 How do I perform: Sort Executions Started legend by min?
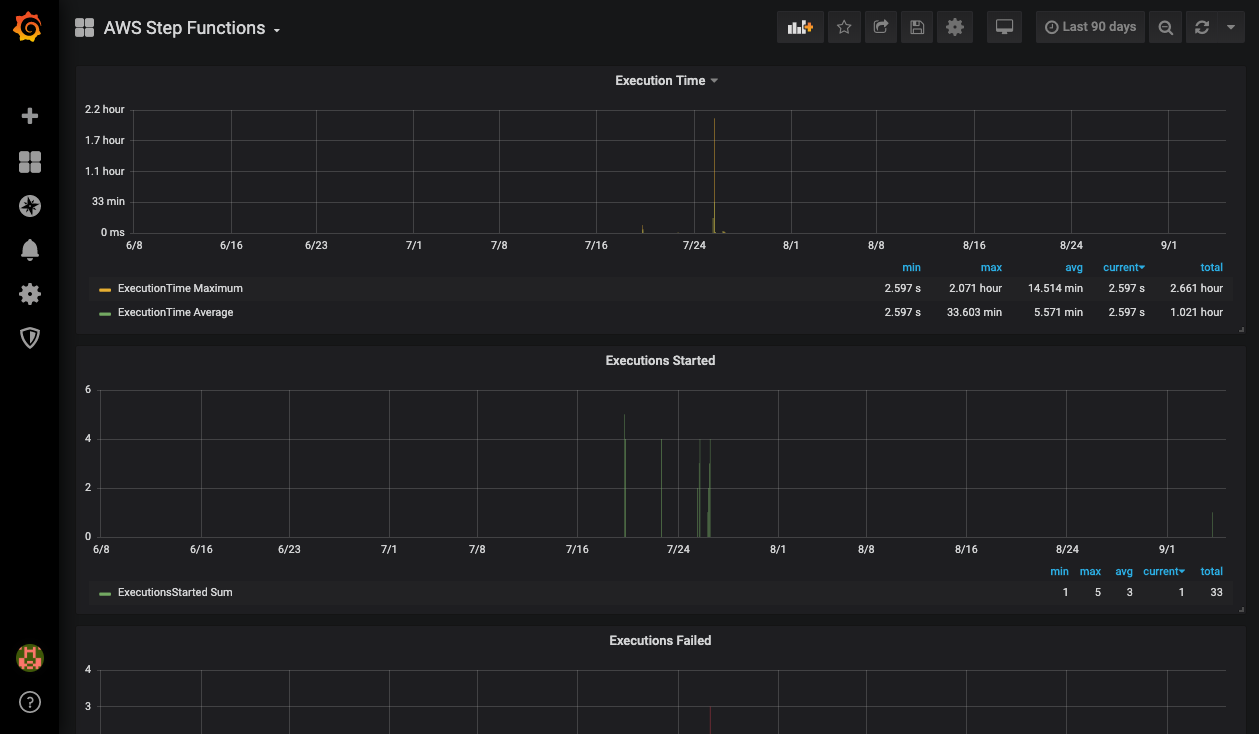pyautogui.click(x=1060, y=572)
